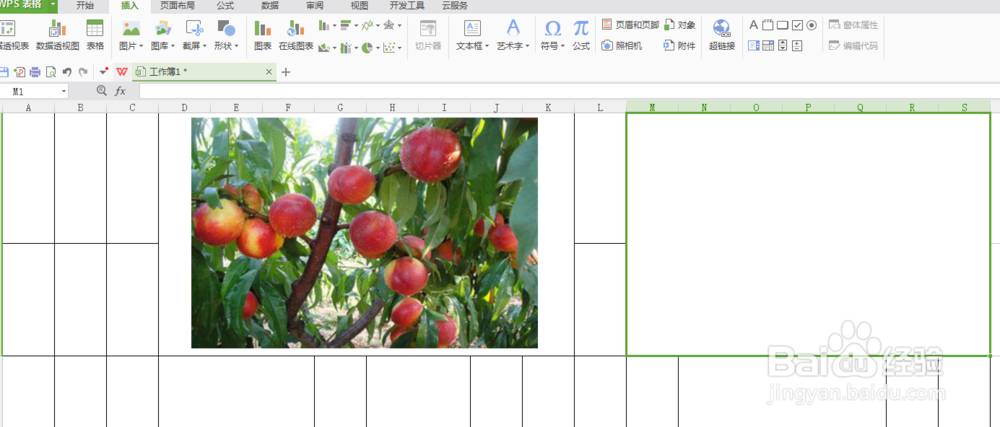The width and height of the screenshot is (1000, 427).
Task: Insert a PivotChart (数据透视图)
Action: click(x=57, y=35)
